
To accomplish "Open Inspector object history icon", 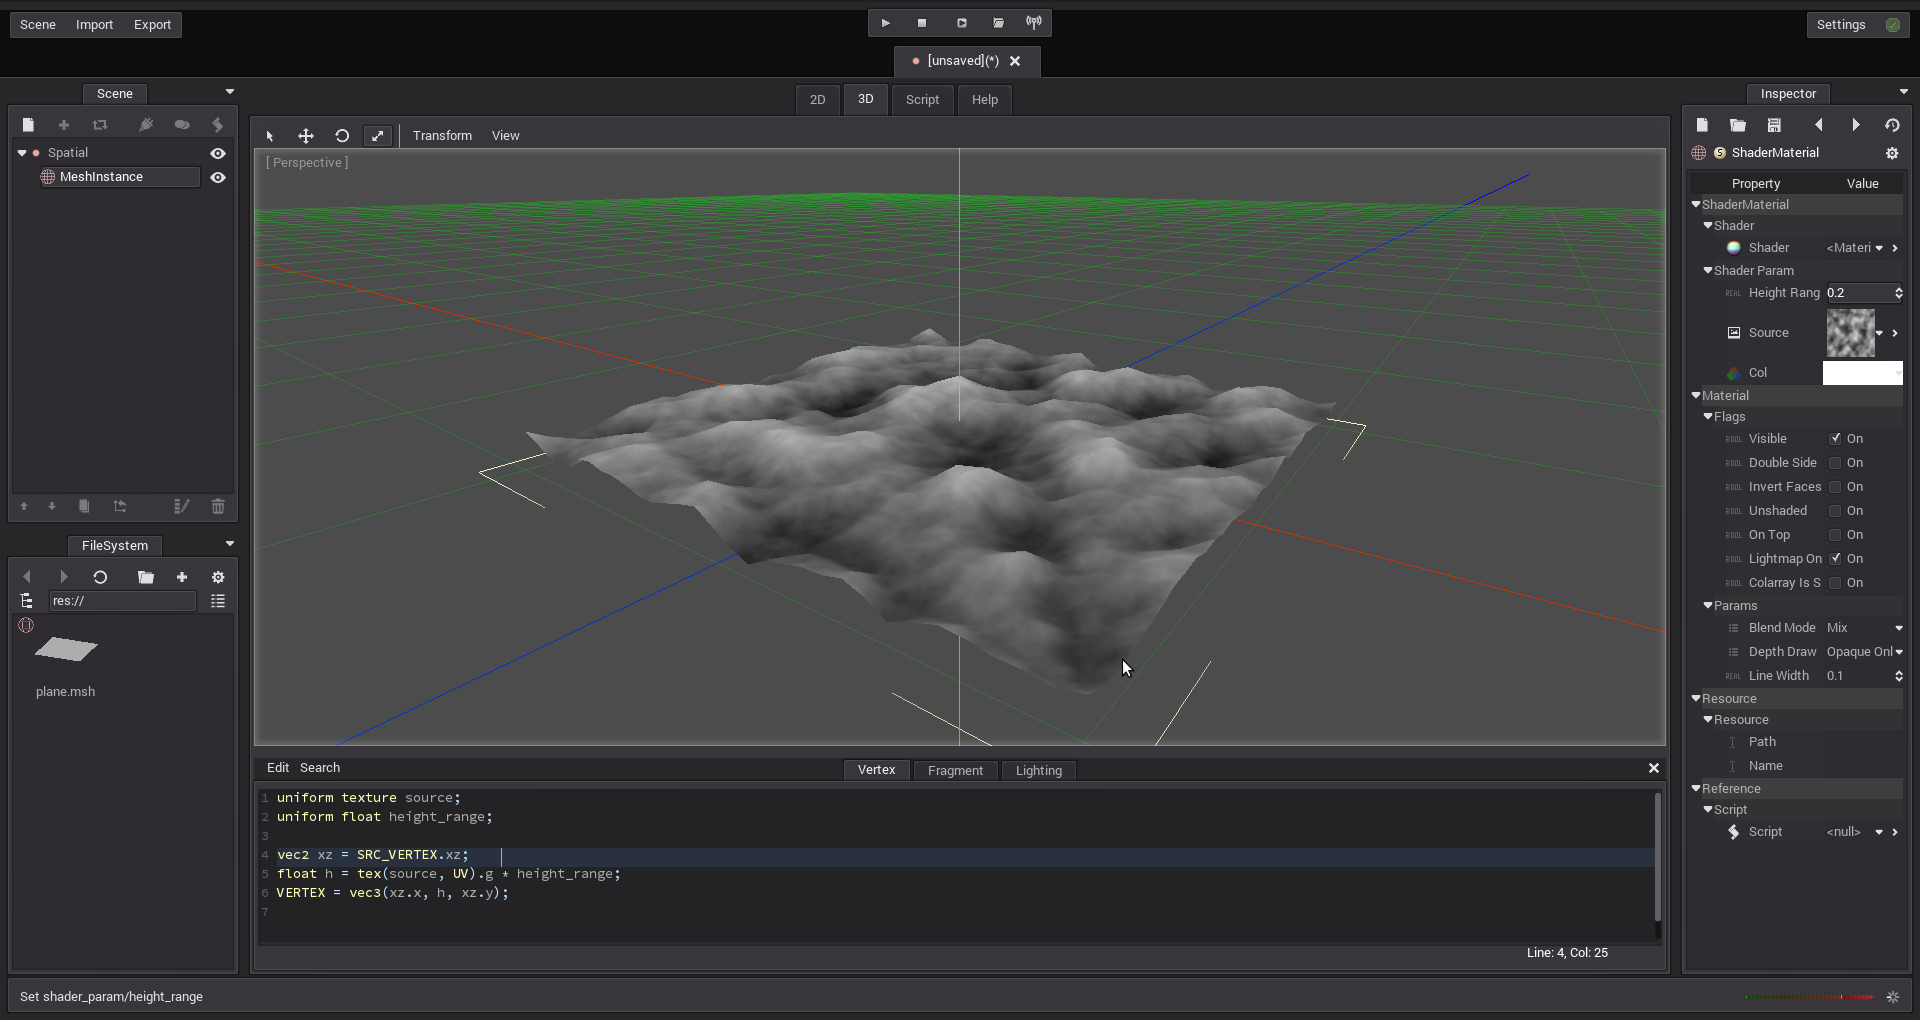I will (x=1892, y=125).
